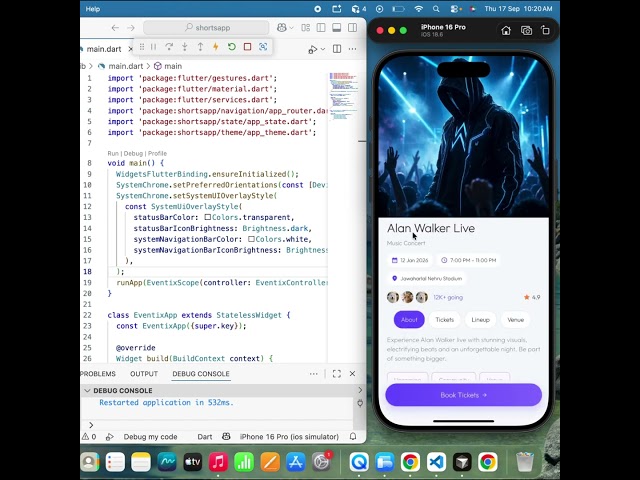Select the Lineup chip in the app
The width and height of the screenshot is (640, 480).
[480, 320]
